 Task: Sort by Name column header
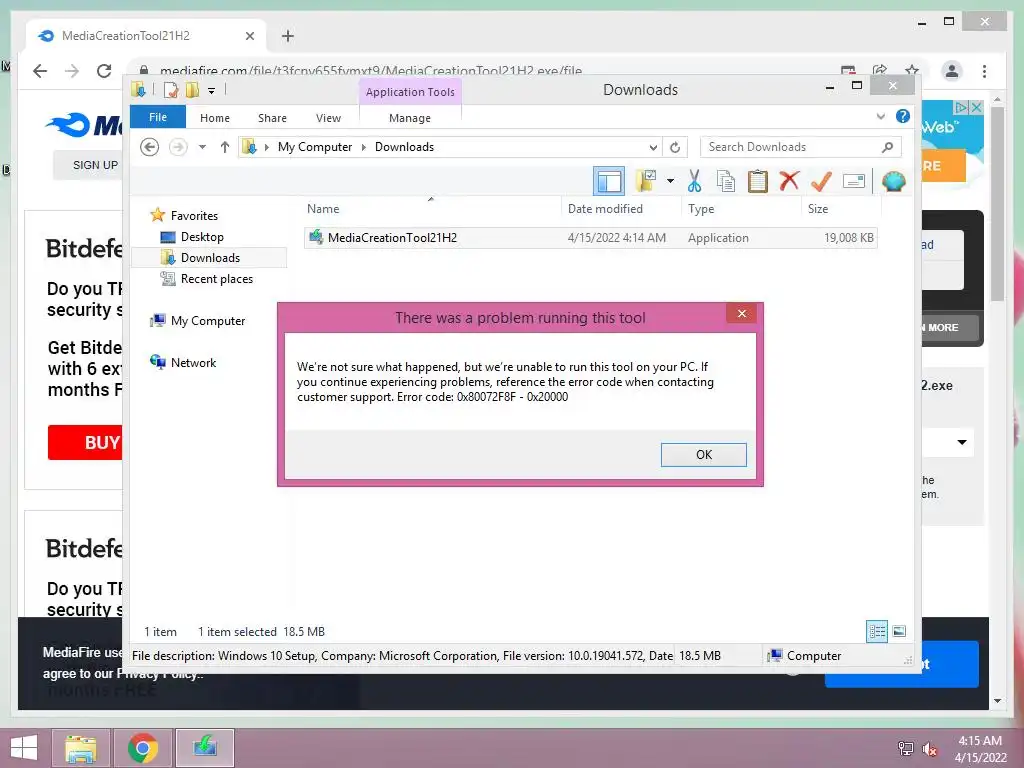(431, 209)
